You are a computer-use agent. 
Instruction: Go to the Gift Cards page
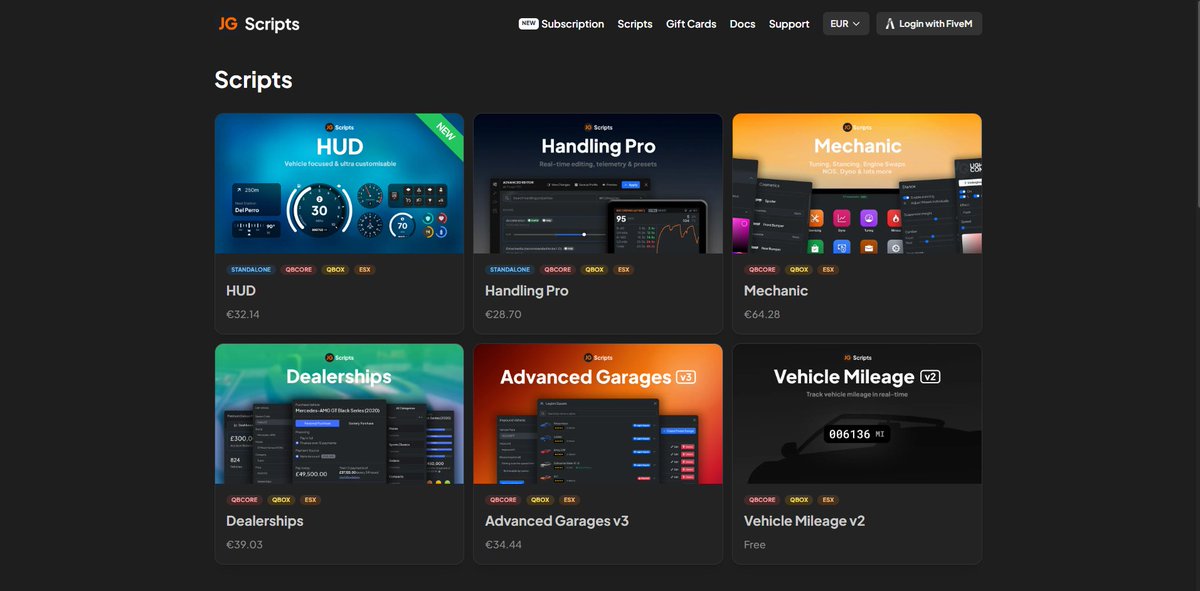pyautogui.click(x=691, y=24)
